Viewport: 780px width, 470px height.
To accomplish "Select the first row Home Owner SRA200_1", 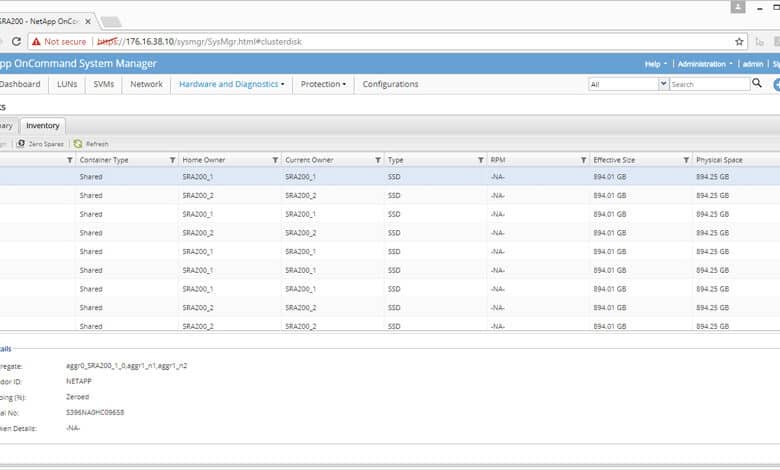I will click(197, 177).
